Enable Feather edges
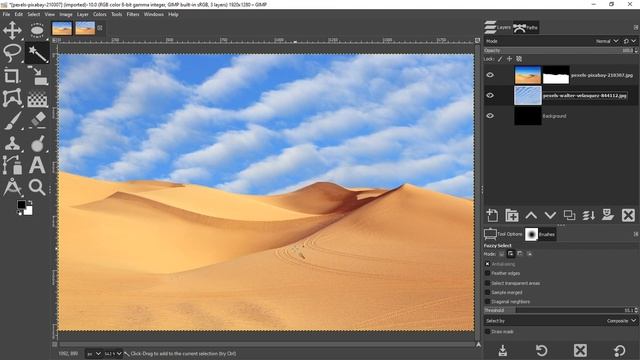640x360 pixels. pyautogui.click(x=487, y=273)
